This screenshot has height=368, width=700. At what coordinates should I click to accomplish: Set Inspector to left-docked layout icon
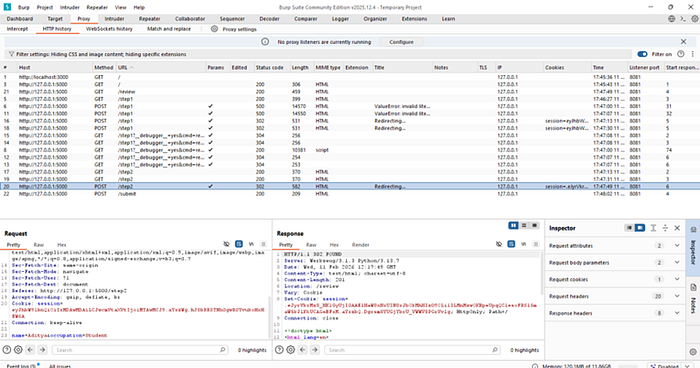coord(629,228)
